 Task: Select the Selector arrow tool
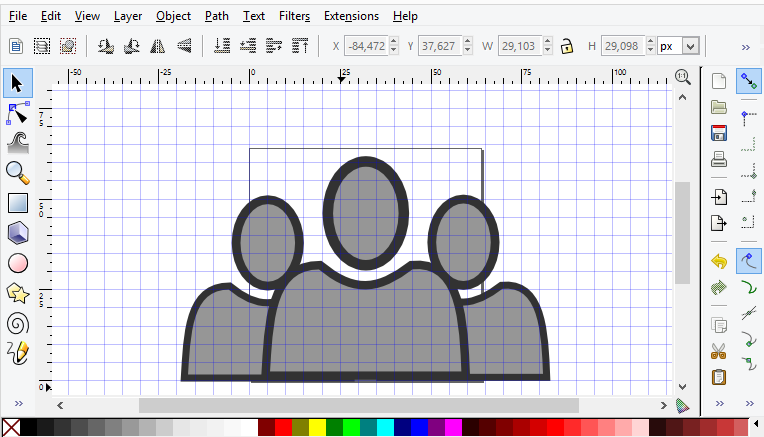(x=18, y=83)
